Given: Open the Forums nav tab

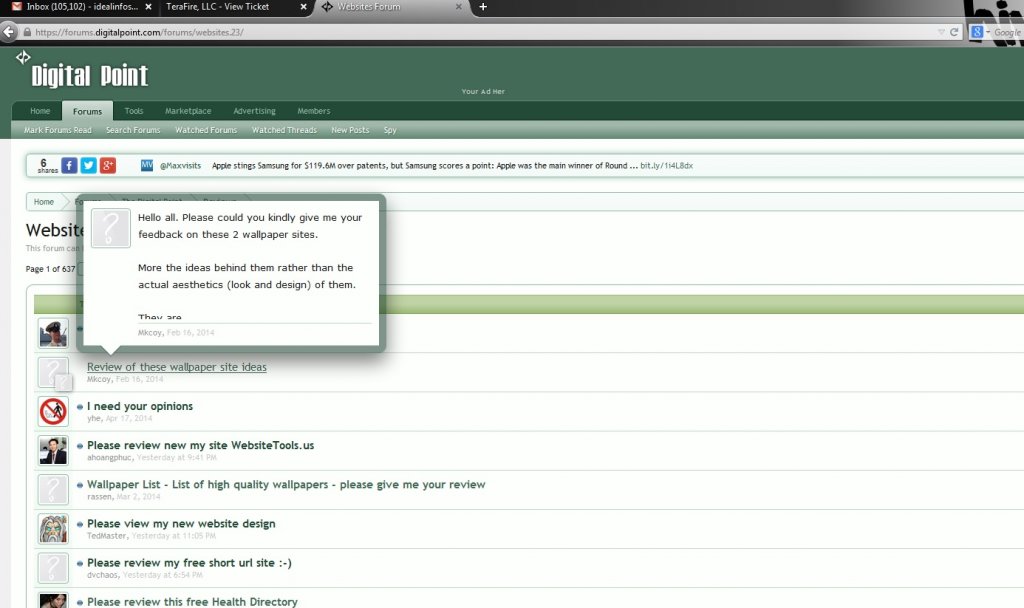Looking at the screenshot, I should coord(88,111).
